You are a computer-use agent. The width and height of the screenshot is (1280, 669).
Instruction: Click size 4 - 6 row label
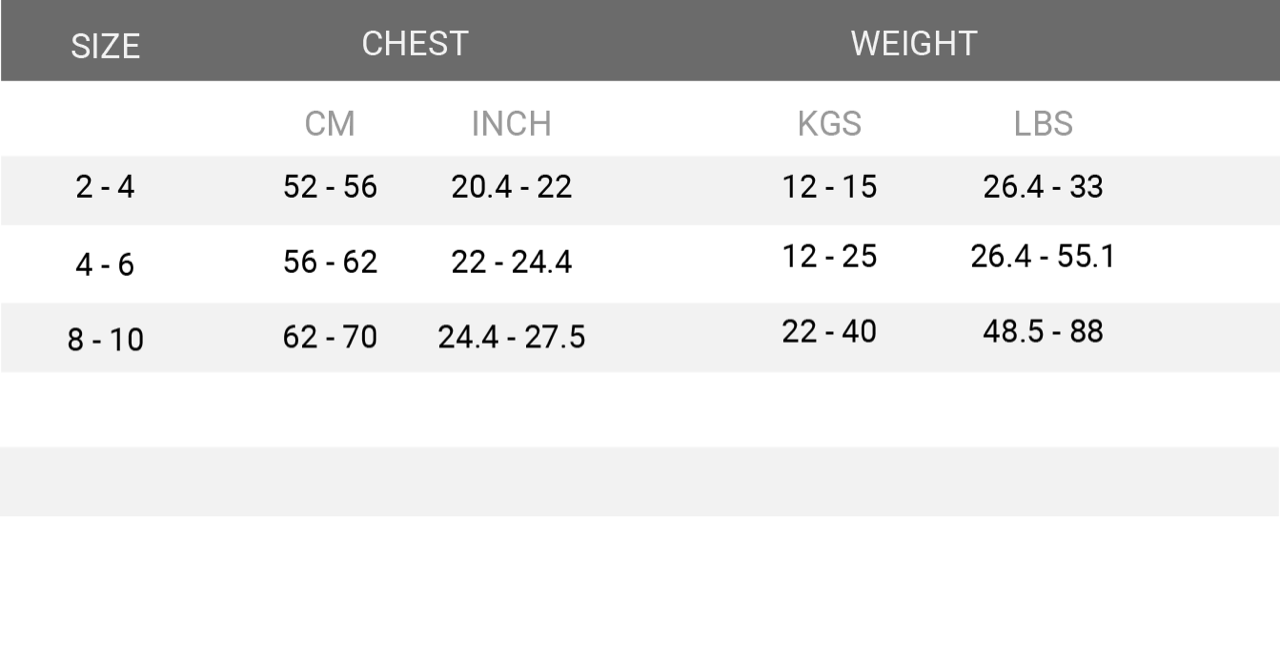click(x=105, y=265)
